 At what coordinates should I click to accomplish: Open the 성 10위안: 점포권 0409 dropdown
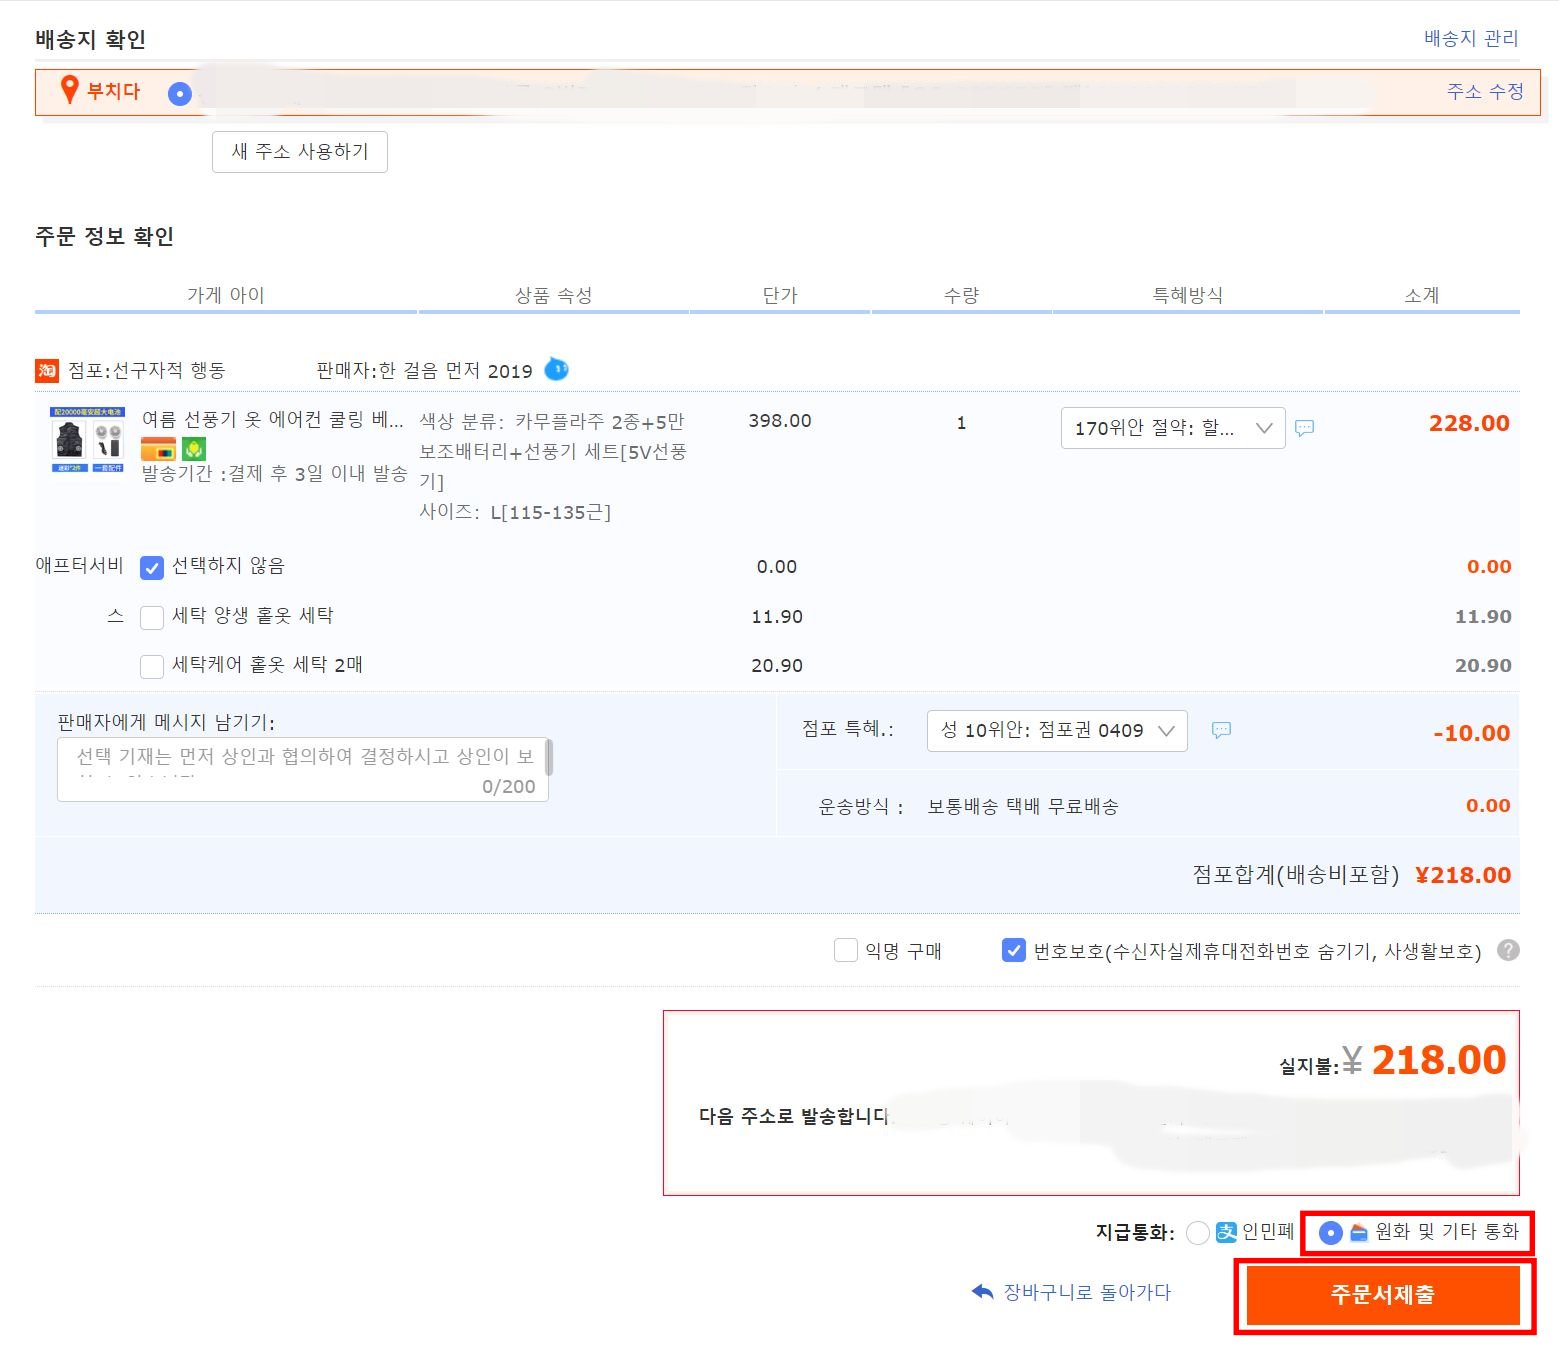1057,730
